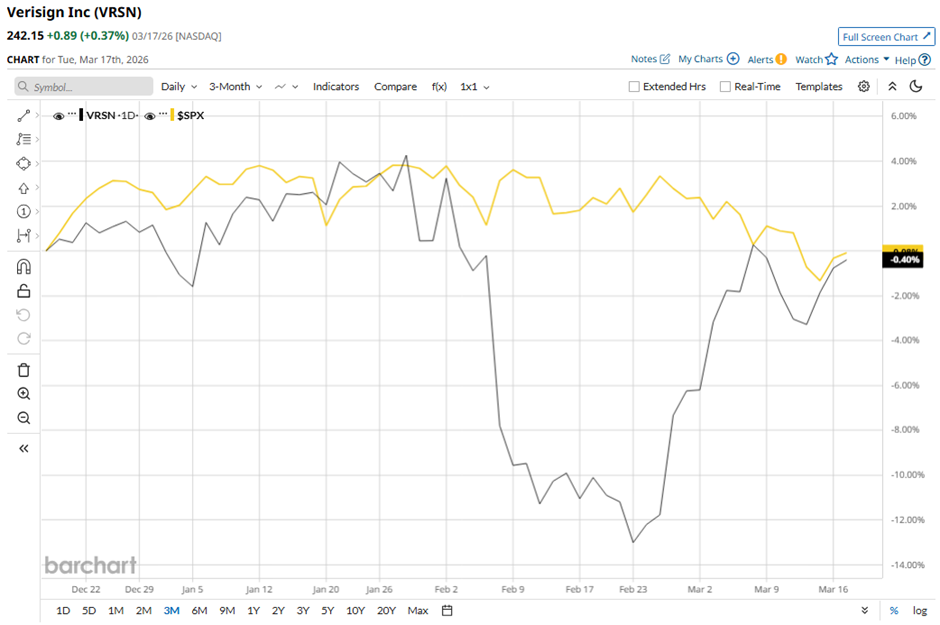
Task: Activate the magnet snap tool
Action: (24, 267)
